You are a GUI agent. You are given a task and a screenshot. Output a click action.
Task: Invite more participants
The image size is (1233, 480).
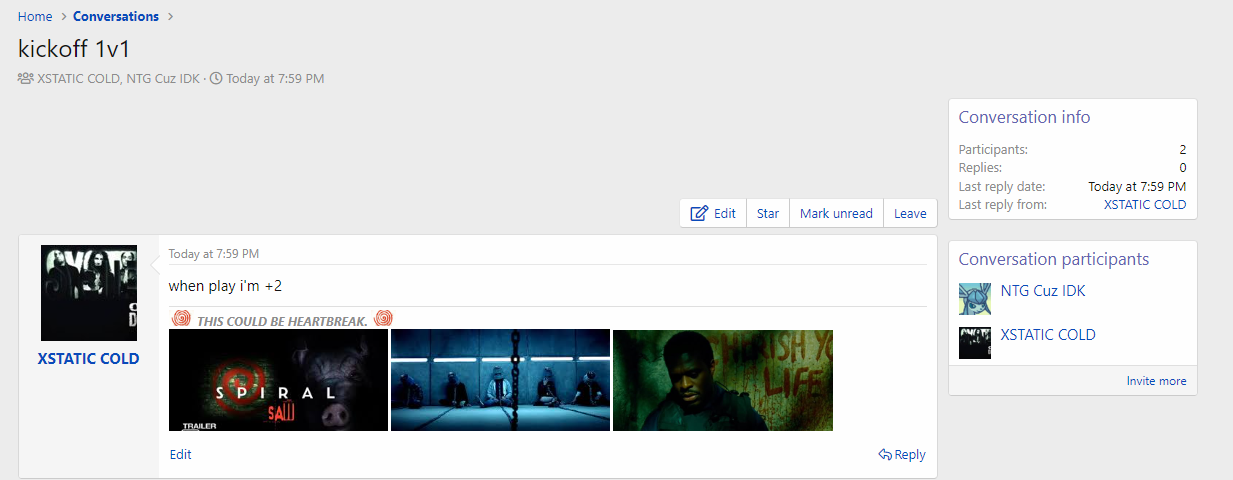click(x=1157, y=381)
